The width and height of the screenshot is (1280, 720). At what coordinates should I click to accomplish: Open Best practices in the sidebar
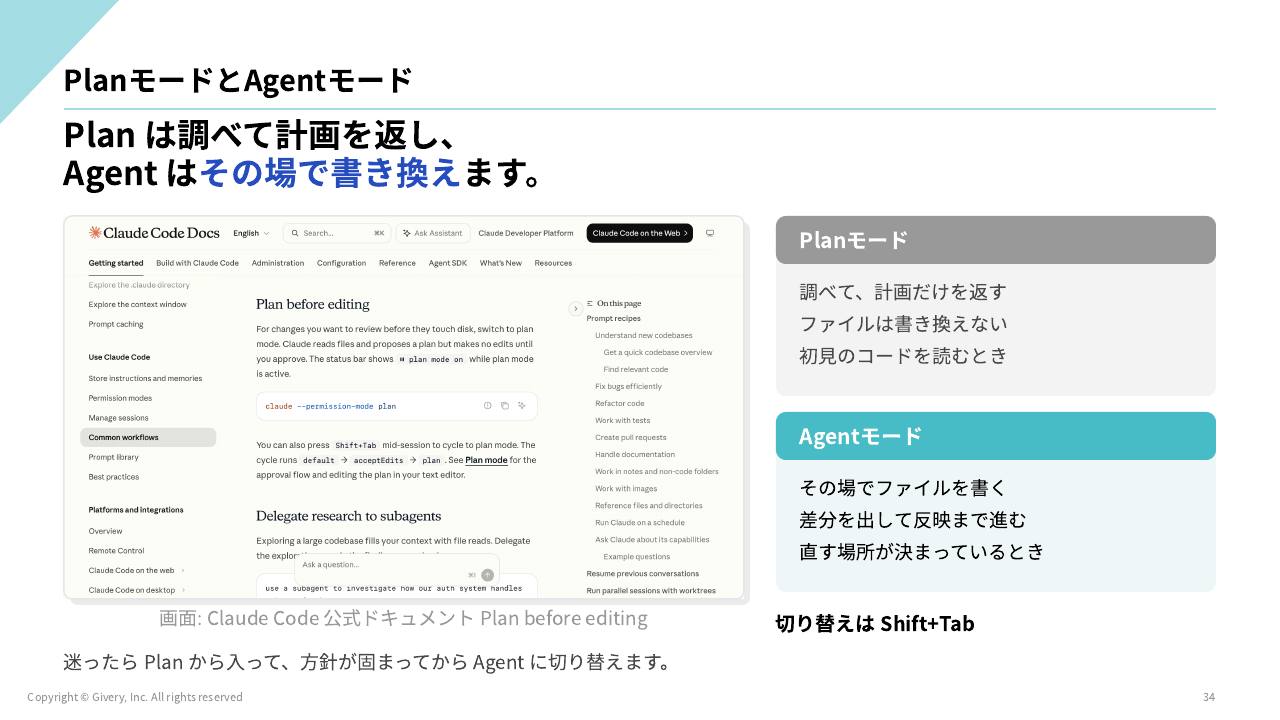tap(114, 477)
